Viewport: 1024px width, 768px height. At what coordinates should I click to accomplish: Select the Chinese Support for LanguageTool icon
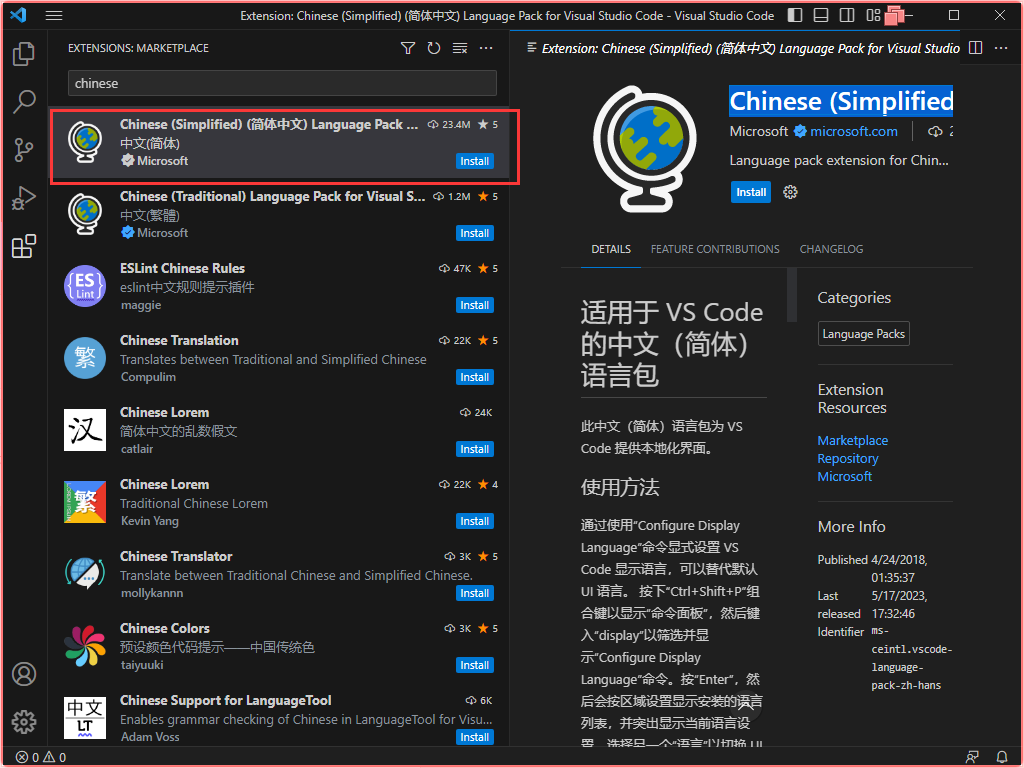pos(85,718)
